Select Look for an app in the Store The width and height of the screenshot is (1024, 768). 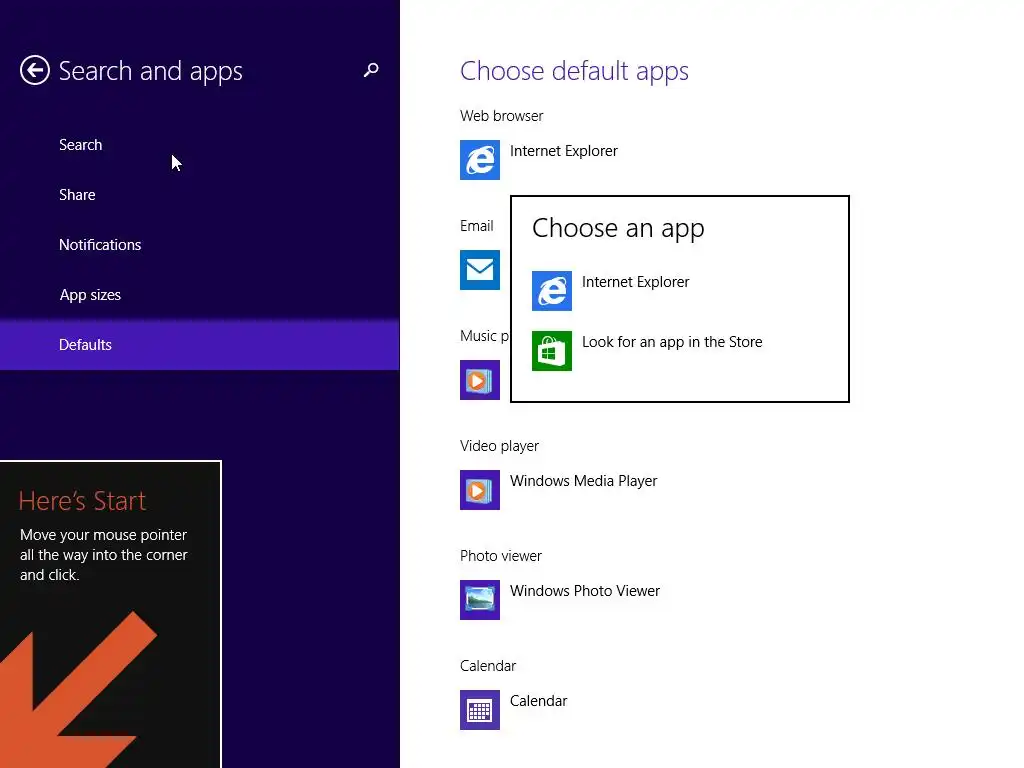coord(672,342)
